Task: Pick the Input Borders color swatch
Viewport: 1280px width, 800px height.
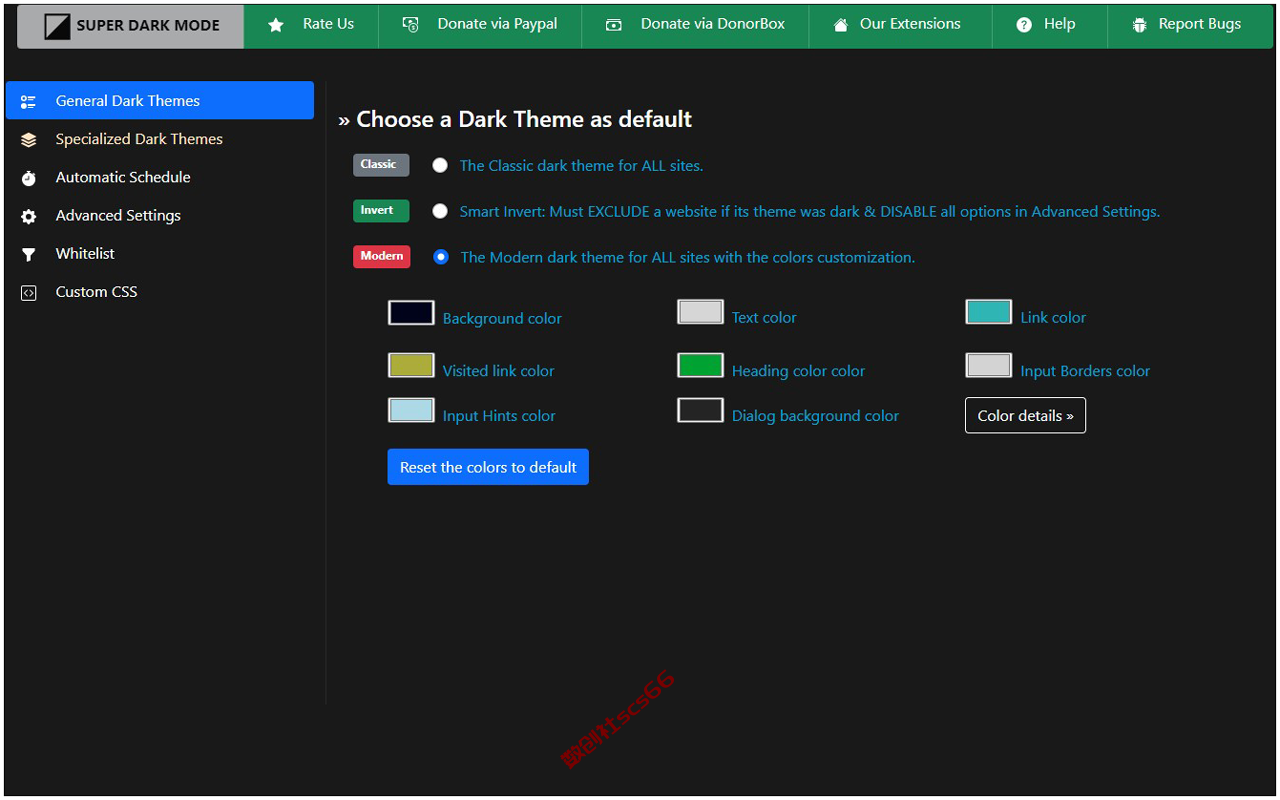Action: click(989, 365)
